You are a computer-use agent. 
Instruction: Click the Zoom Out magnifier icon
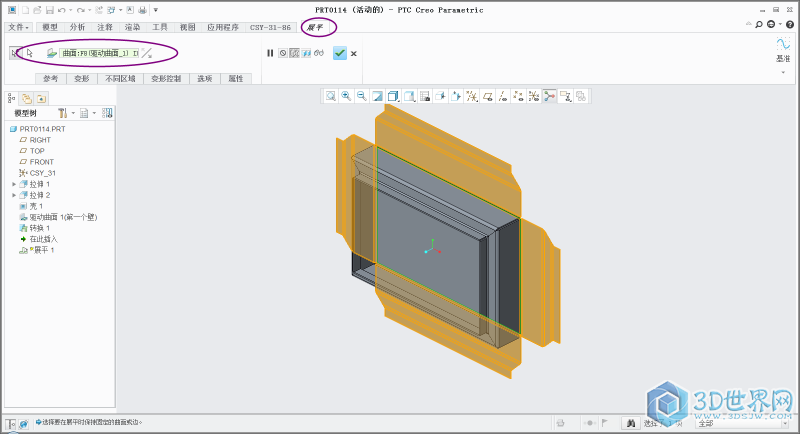coord(362,96)
